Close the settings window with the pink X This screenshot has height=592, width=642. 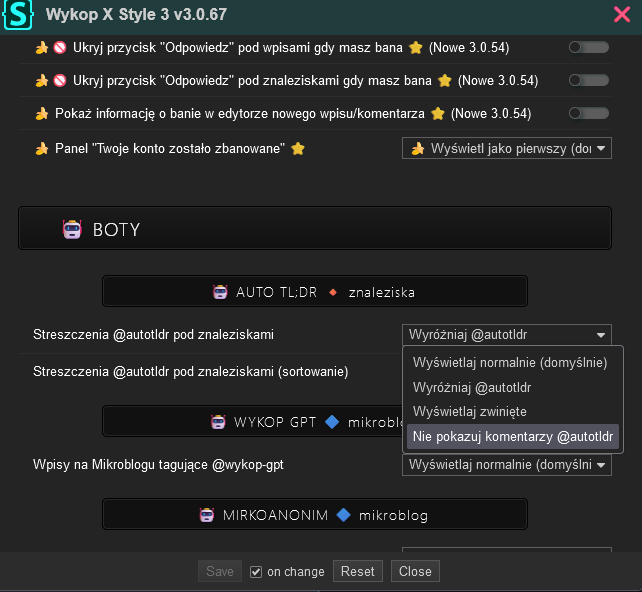coord(621,14)
